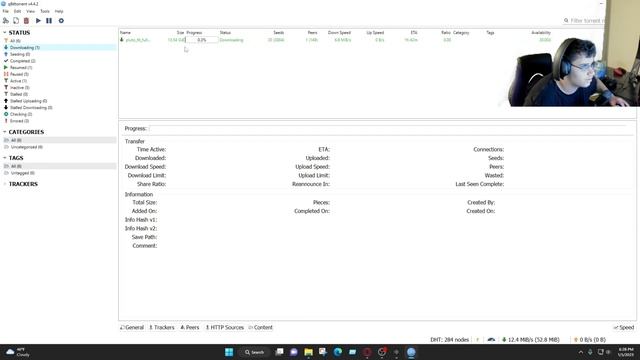Select the Stalled status filter

click(19, 94)
